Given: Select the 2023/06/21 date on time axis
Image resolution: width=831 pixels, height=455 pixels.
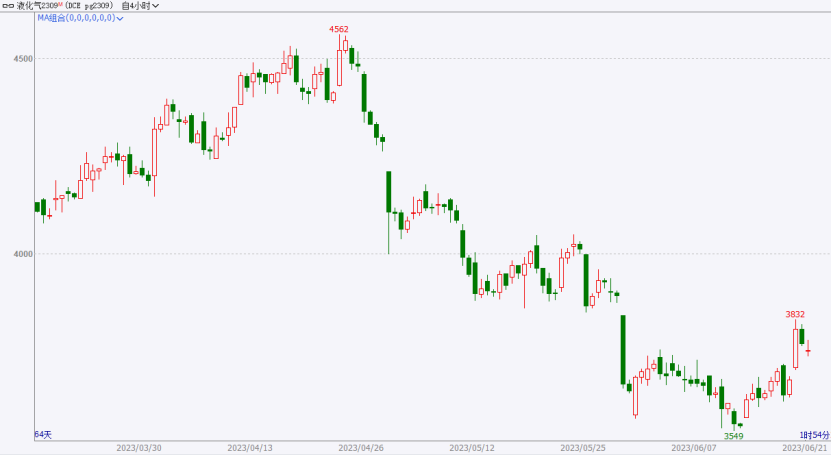Looking at the screenshot, I should (x=804, y=448).
